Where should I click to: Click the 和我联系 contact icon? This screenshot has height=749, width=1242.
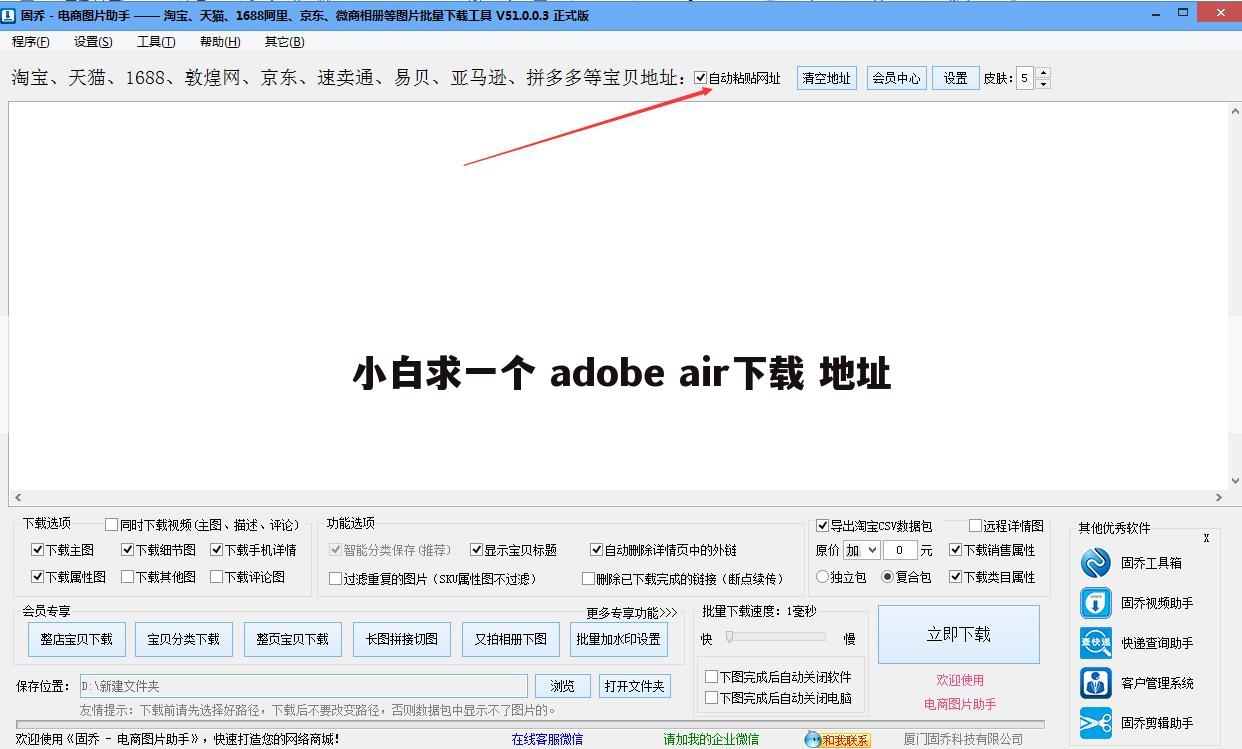click(837, 740)
